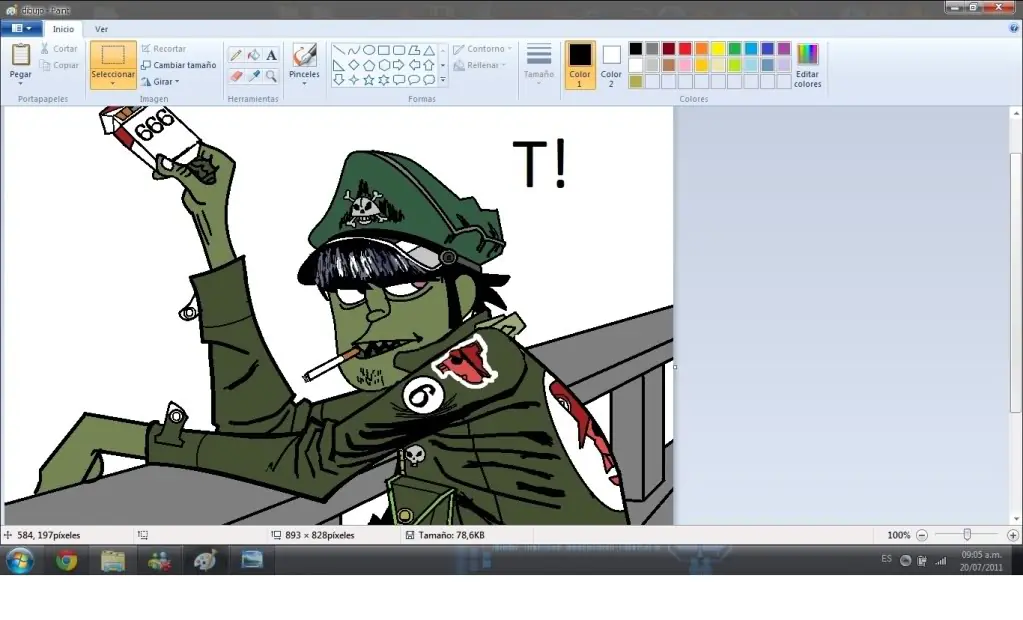Viewport: 1023px width, 620px height.
Task: Switch to the Inicio tab
Action: pyautogui.click(x=63, y=29)
